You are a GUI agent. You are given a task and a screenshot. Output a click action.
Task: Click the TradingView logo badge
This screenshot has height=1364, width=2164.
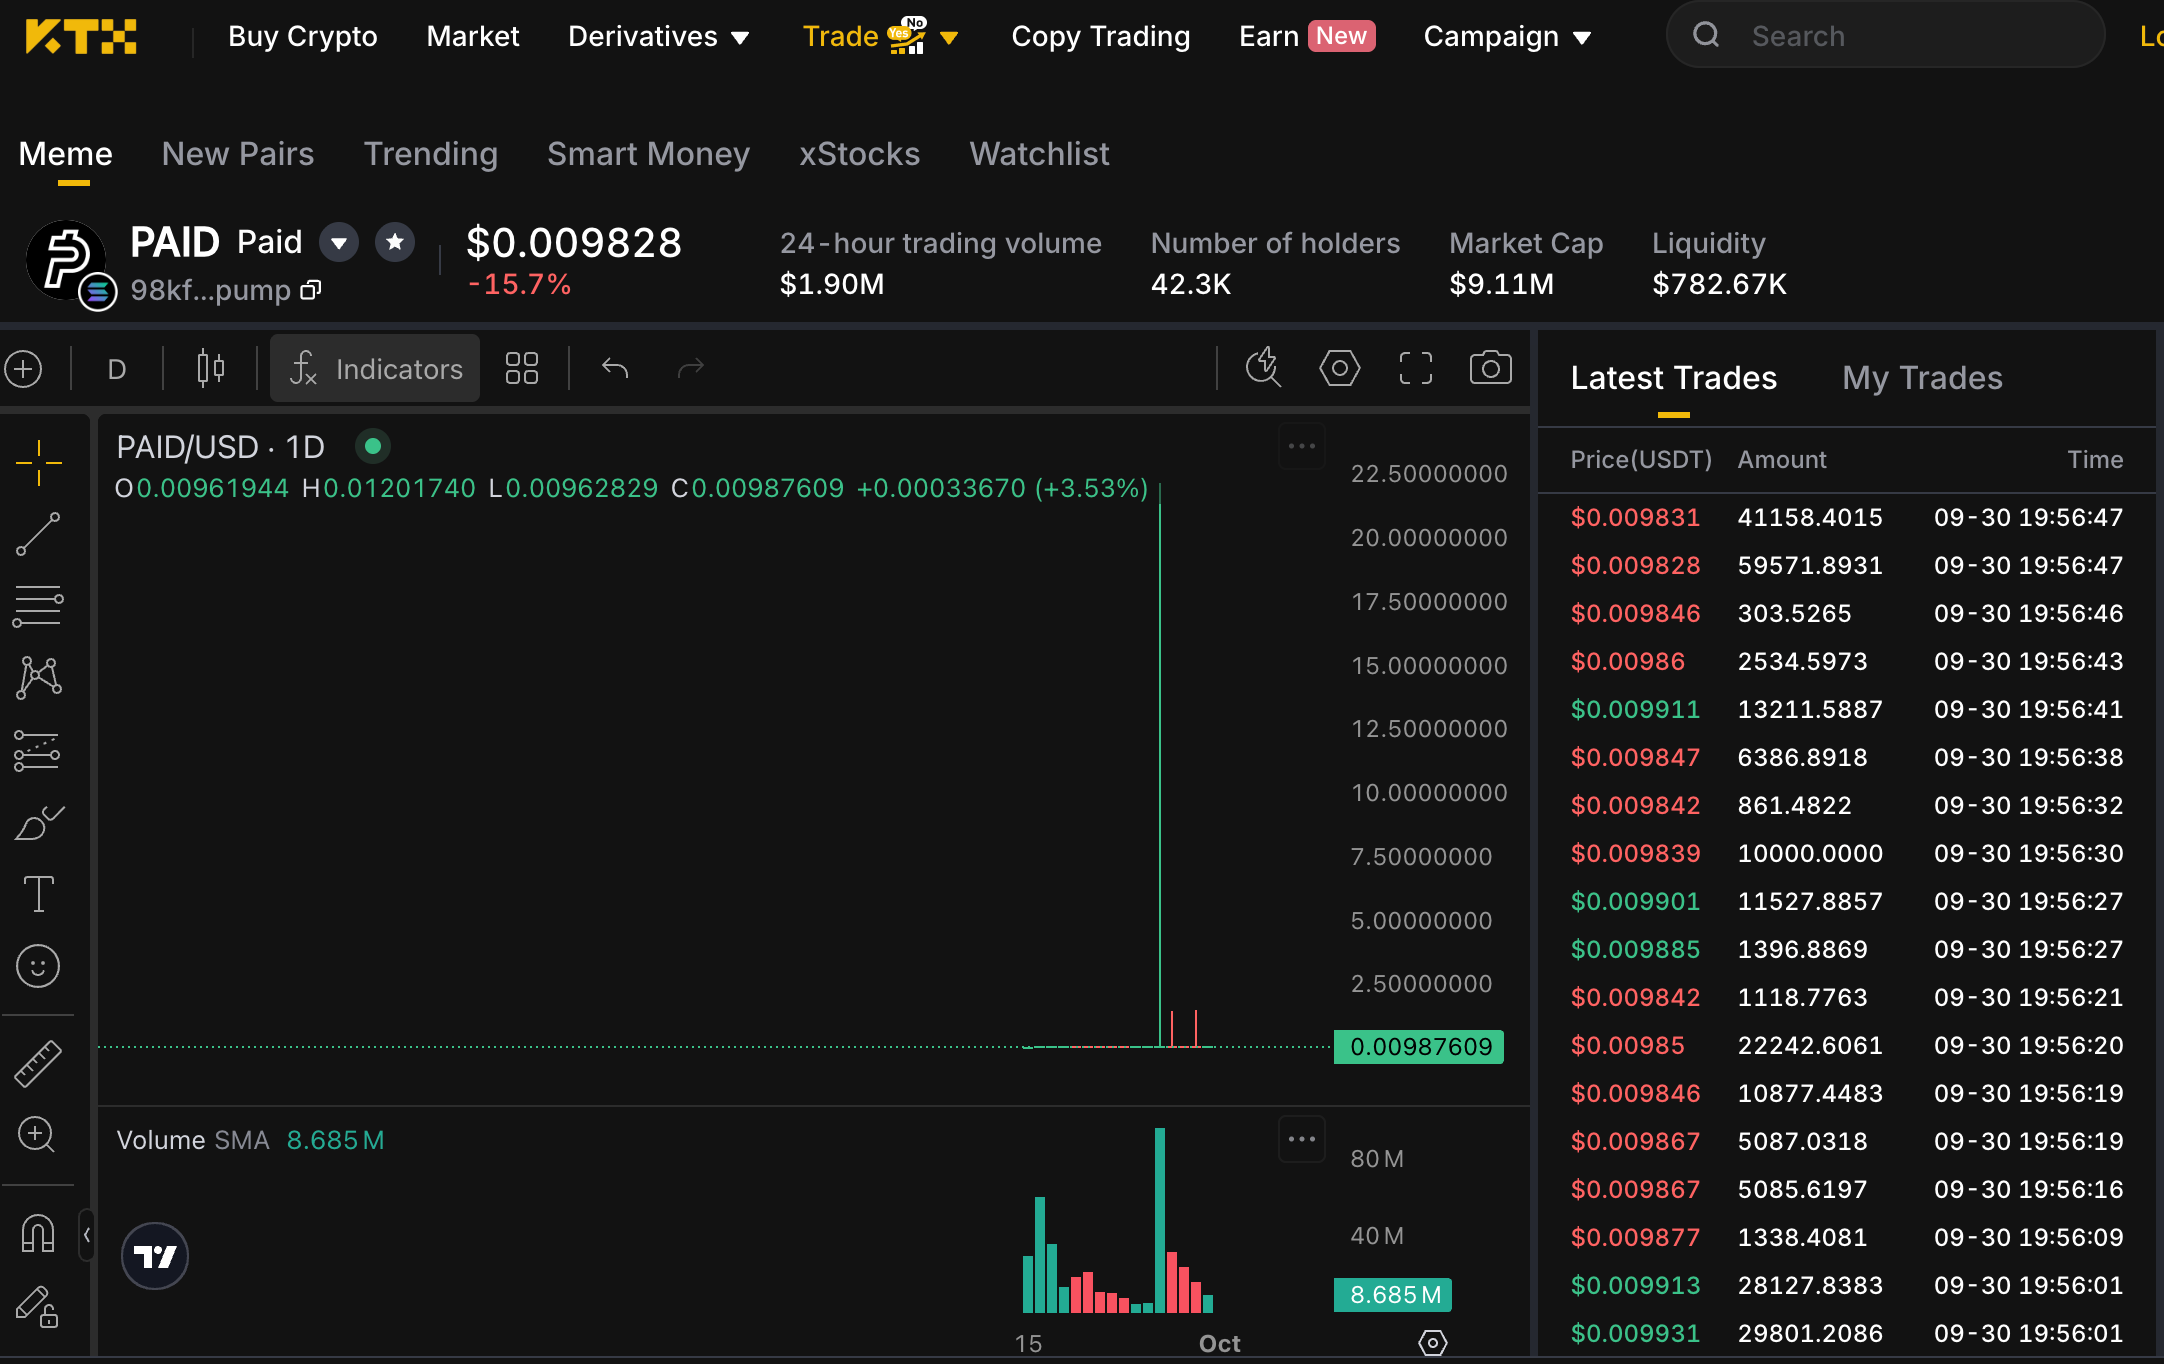pos(155,1256)
